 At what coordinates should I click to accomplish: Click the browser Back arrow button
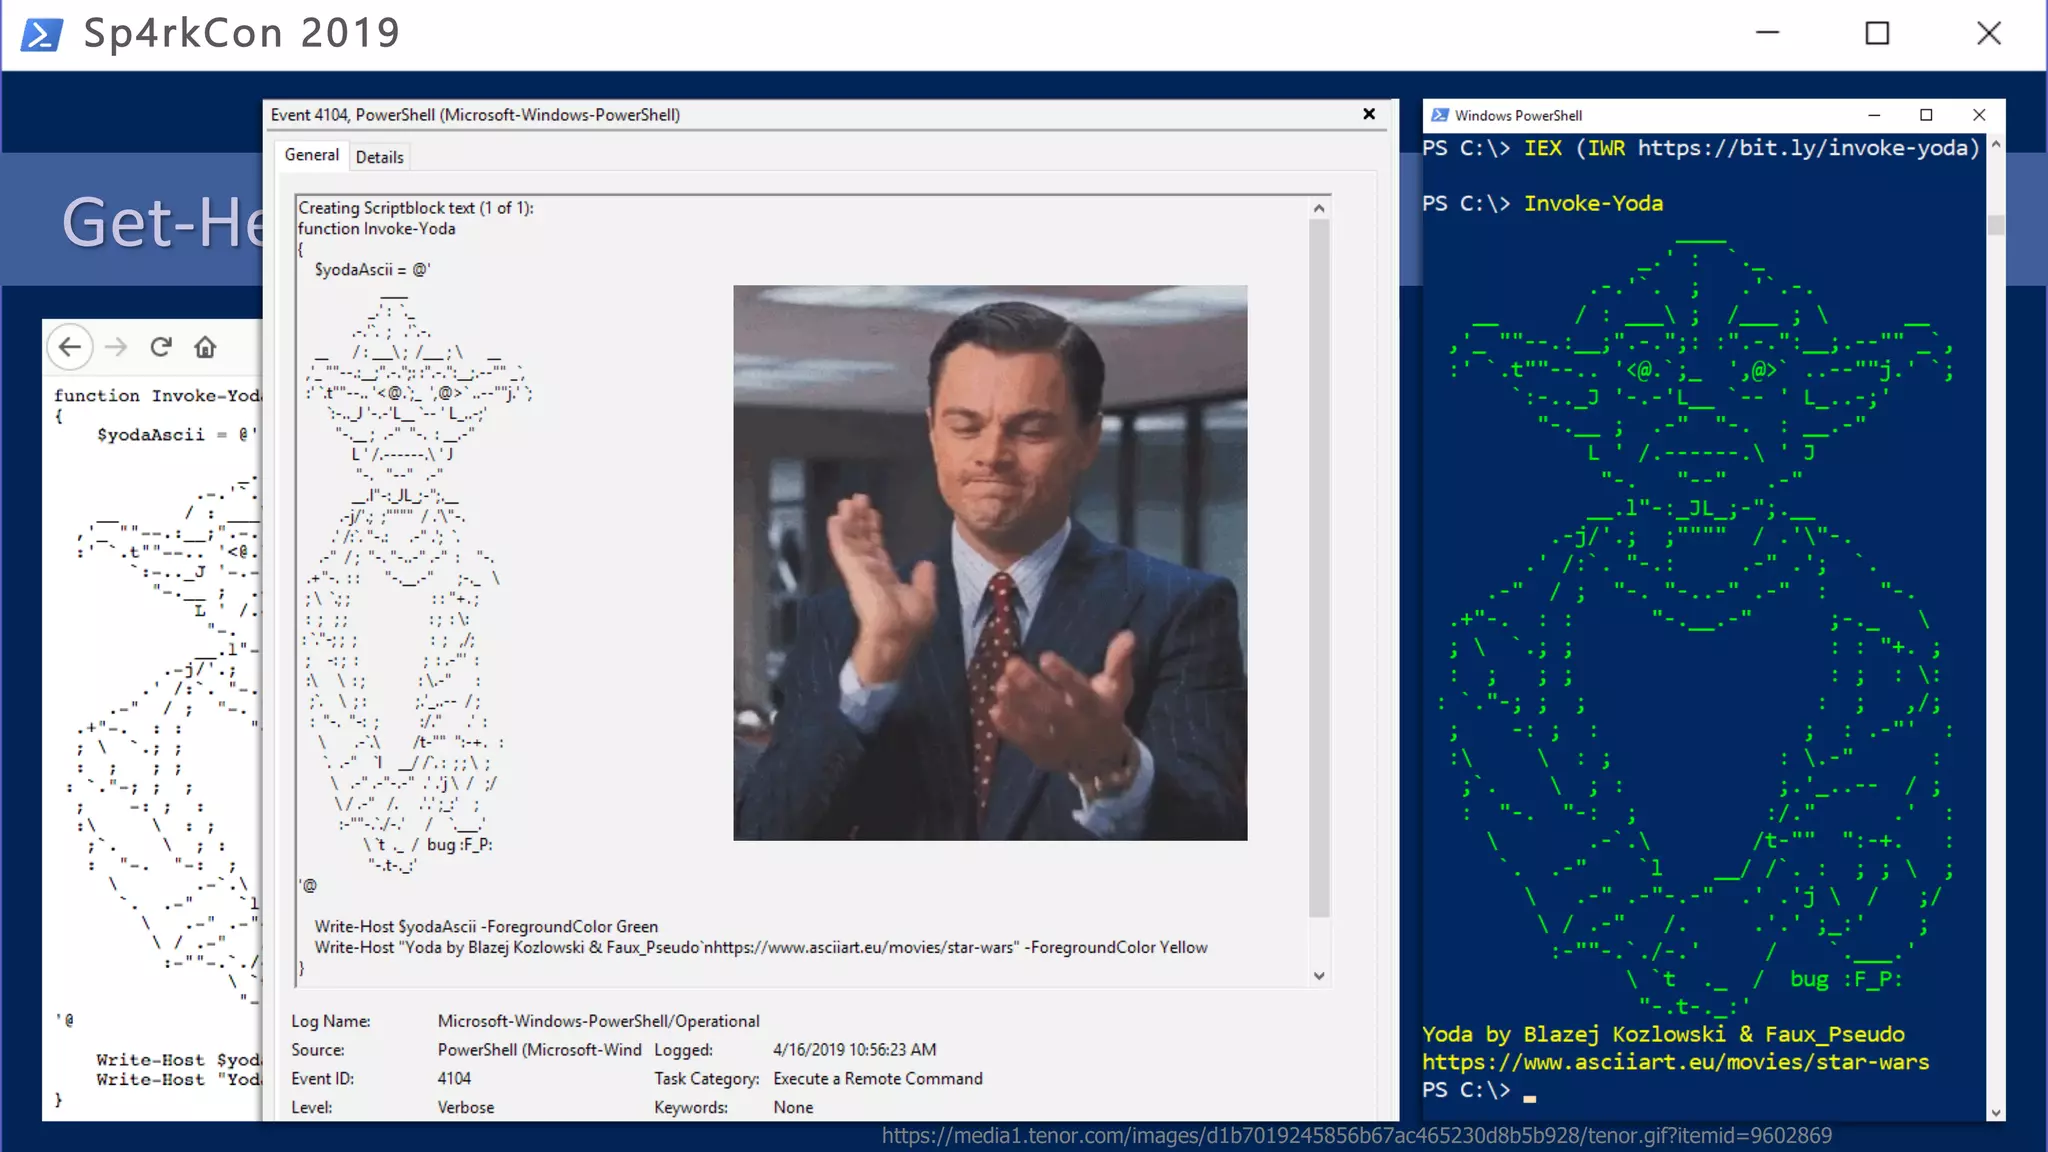coord(70,347)
